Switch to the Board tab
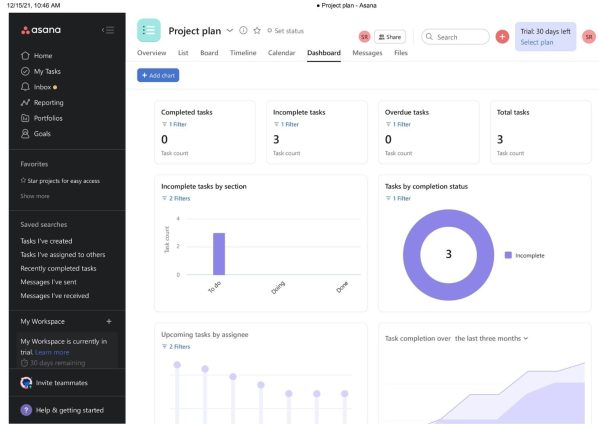Screen dimensions: 599x424 click(209, 53)
